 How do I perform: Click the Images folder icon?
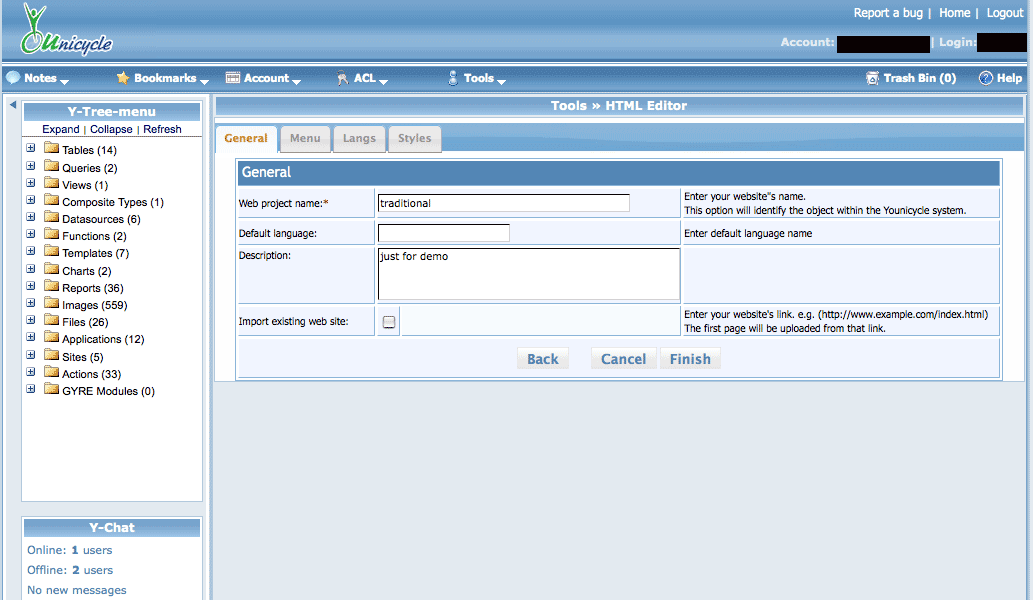click(51, 304)
